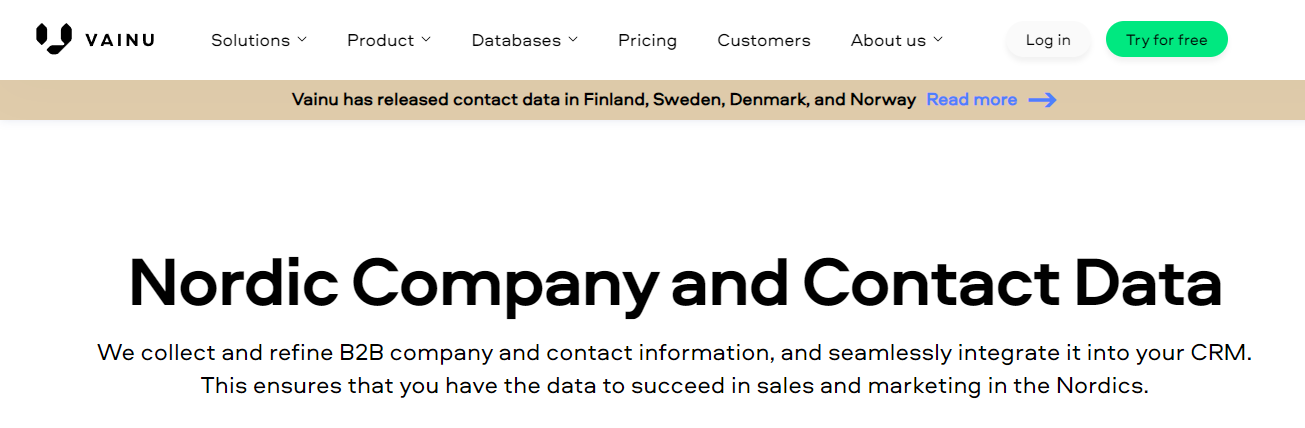
Task: Click the green Try for free button
Action: coord(1166,40)
